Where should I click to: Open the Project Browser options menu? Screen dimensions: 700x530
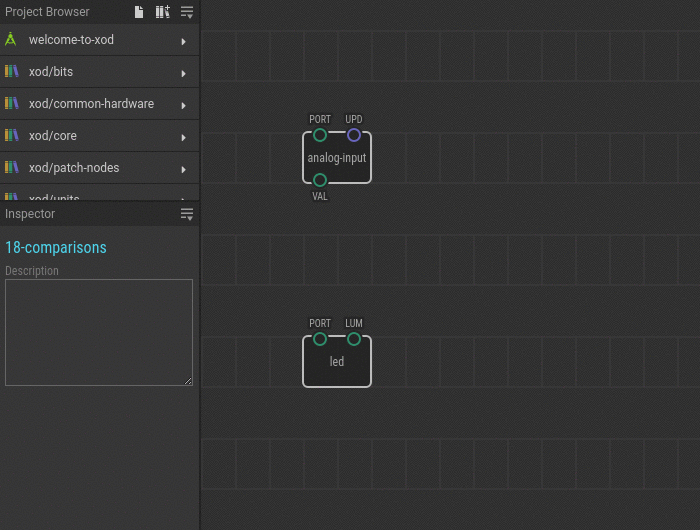(187, 12)
